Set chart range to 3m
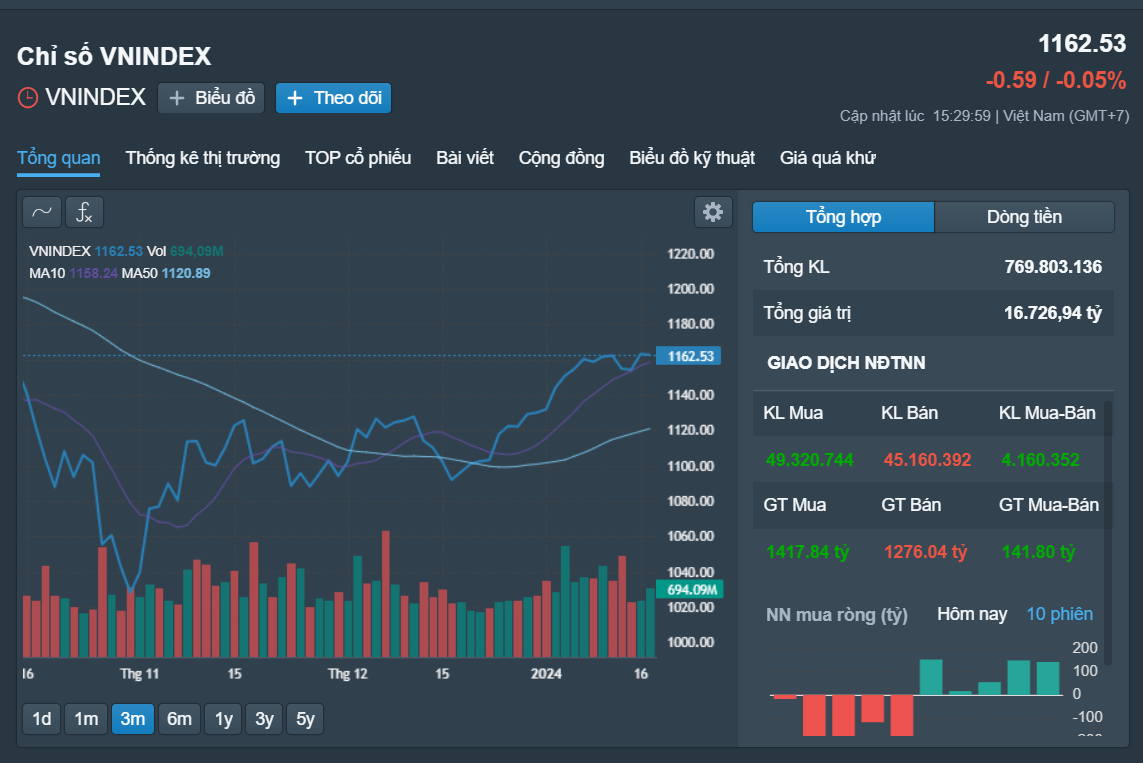This screenshot has height=763, width=1143. pyautogui.click(x=133, y=719)
